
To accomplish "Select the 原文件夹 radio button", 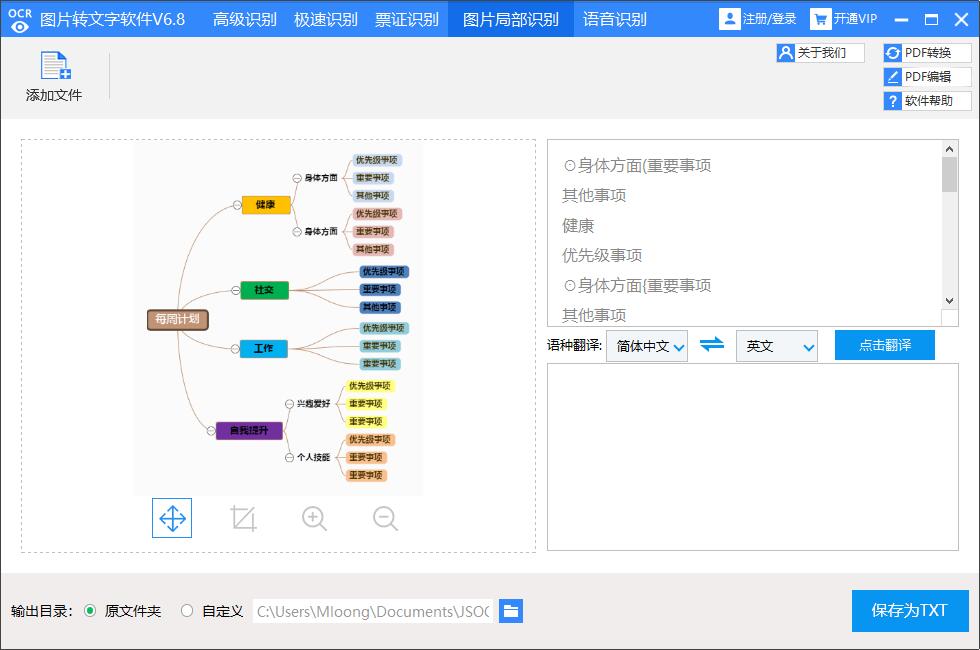I will pyautogui.click(x=90, y=611).
